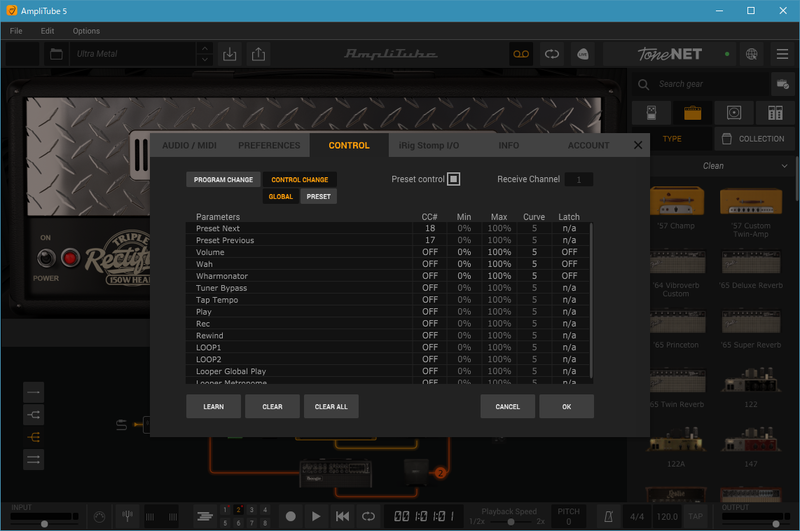Select the '57 Champ amp thumbnail
The image size is (800, 531).
(x=677, y=201)
